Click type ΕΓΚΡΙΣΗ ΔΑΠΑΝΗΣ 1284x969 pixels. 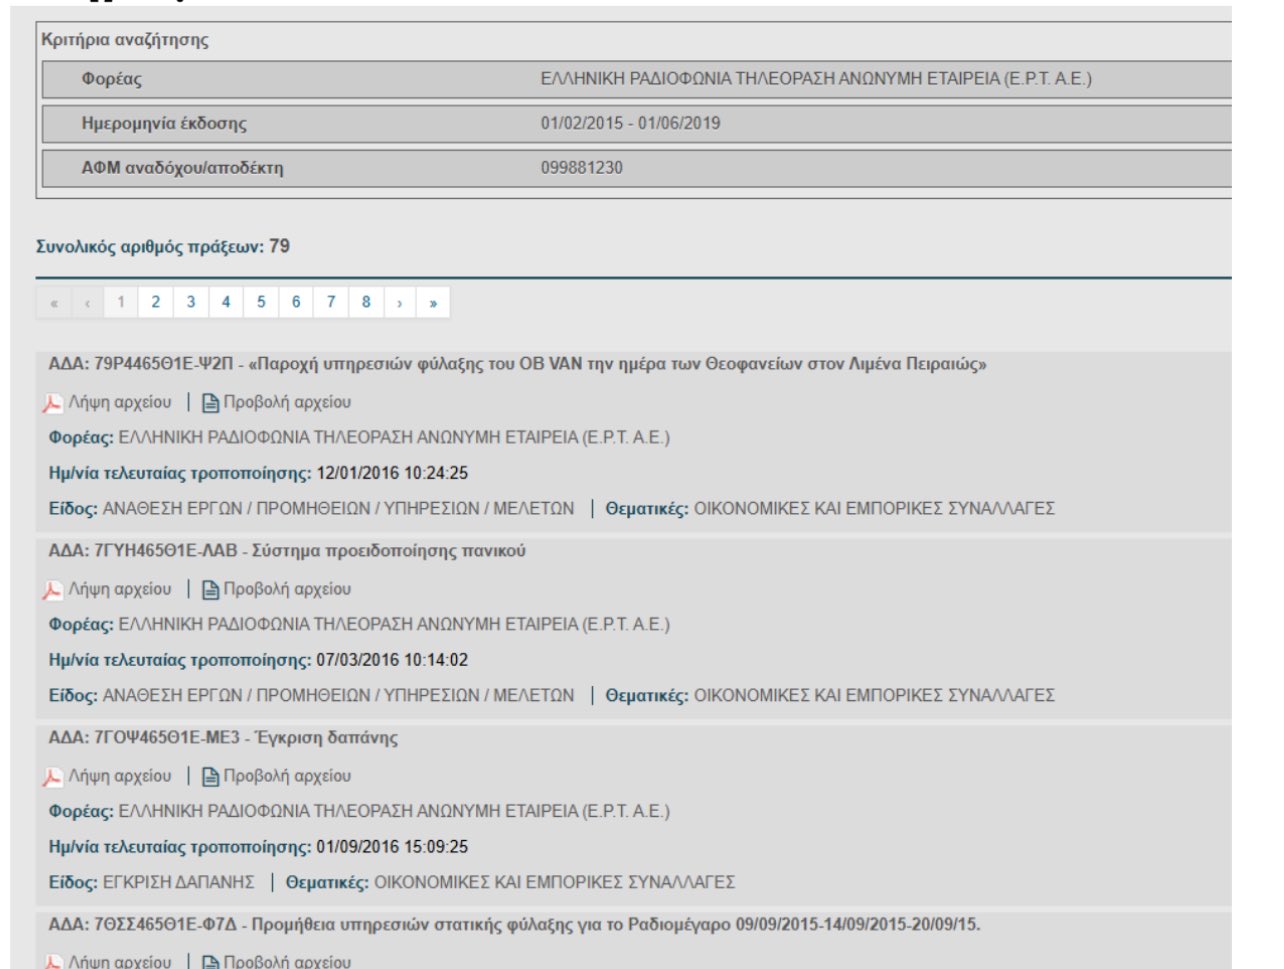click(179, 882)
